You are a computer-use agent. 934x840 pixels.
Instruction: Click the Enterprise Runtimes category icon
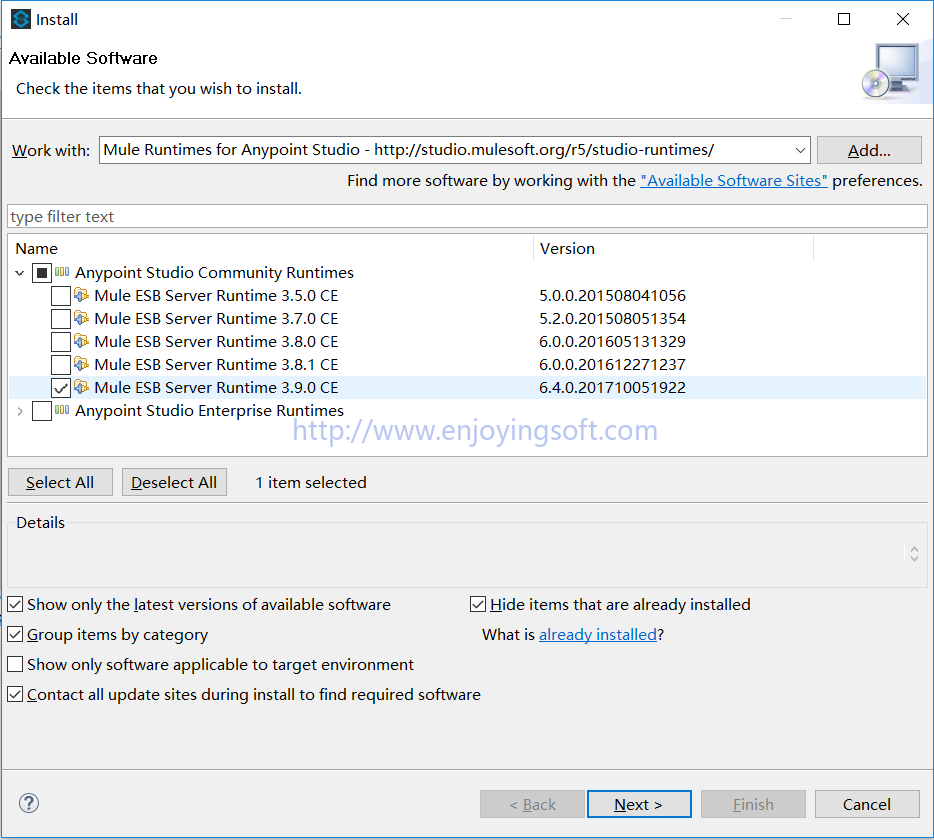click(x=62, y=410)
